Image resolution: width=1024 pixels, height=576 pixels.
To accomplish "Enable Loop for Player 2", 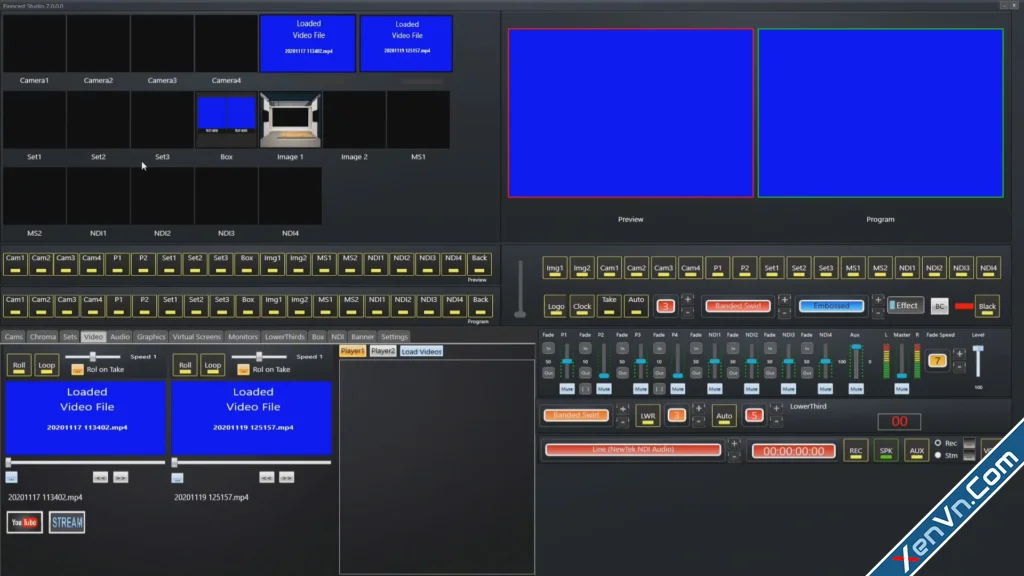I will (212, 366).
